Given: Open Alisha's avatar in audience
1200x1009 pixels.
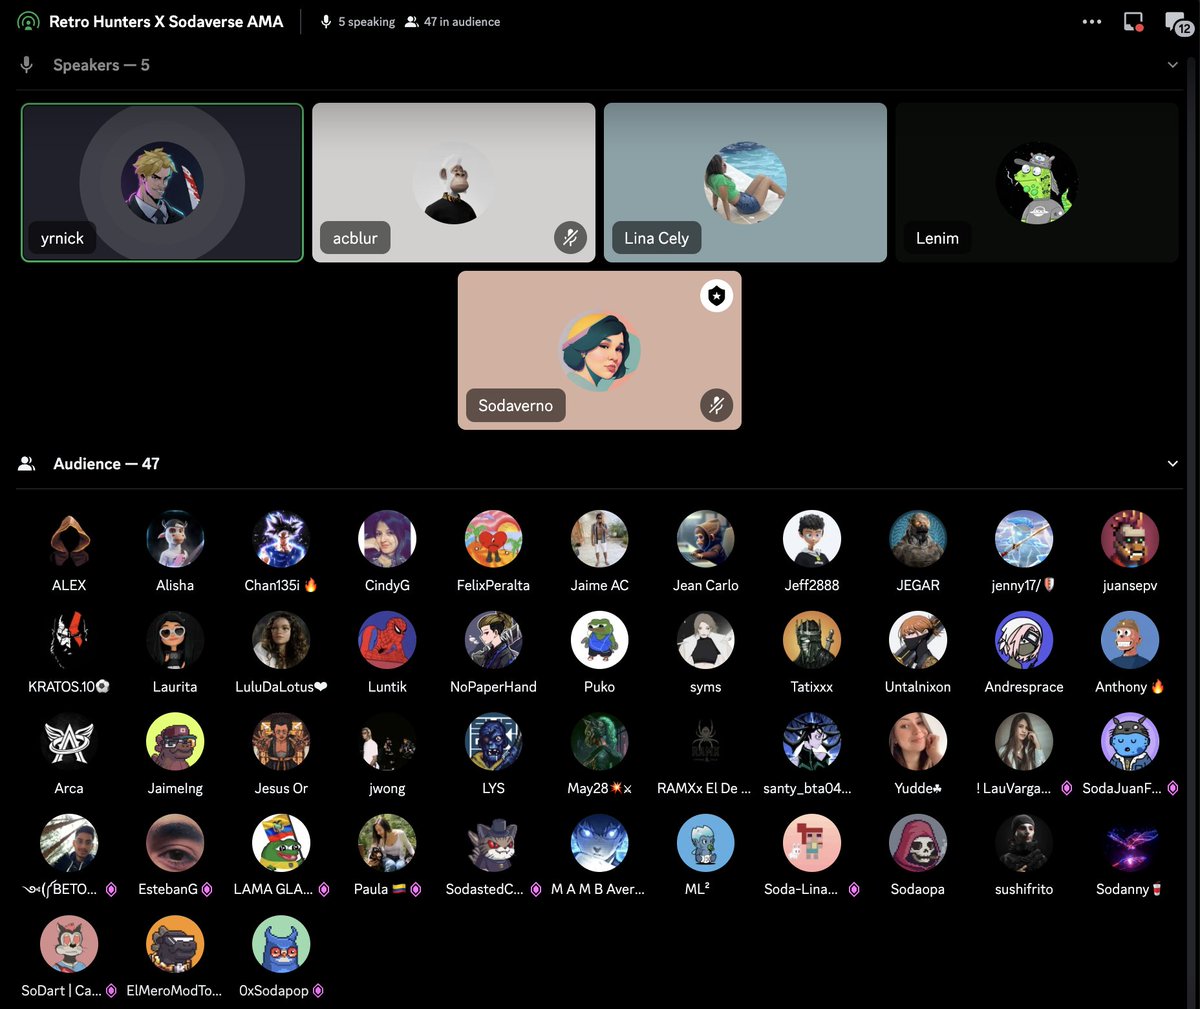Looking at the screenshot, I should tap(175, 539).
